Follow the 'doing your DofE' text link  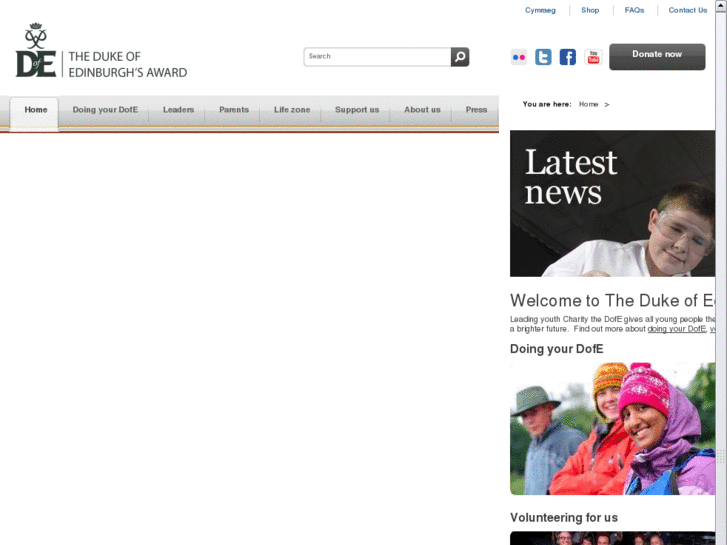(676, 329)
